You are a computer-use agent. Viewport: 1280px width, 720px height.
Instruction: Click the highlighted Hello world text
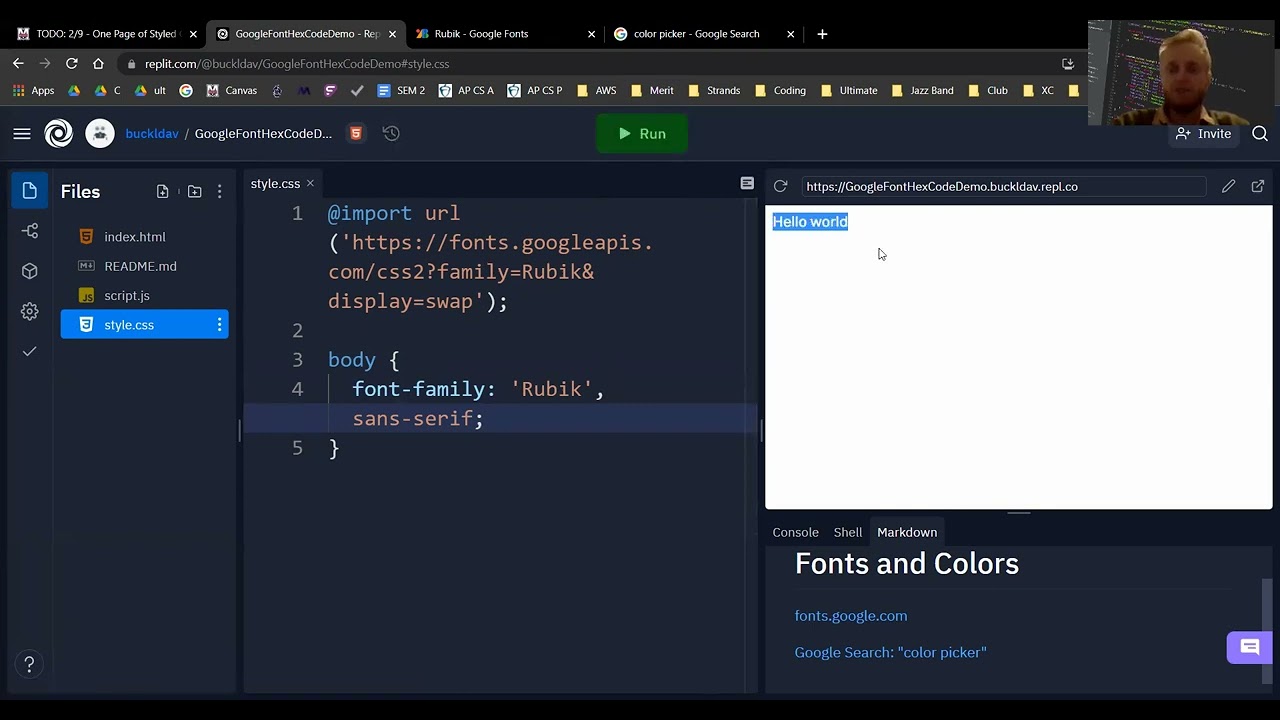810,222
